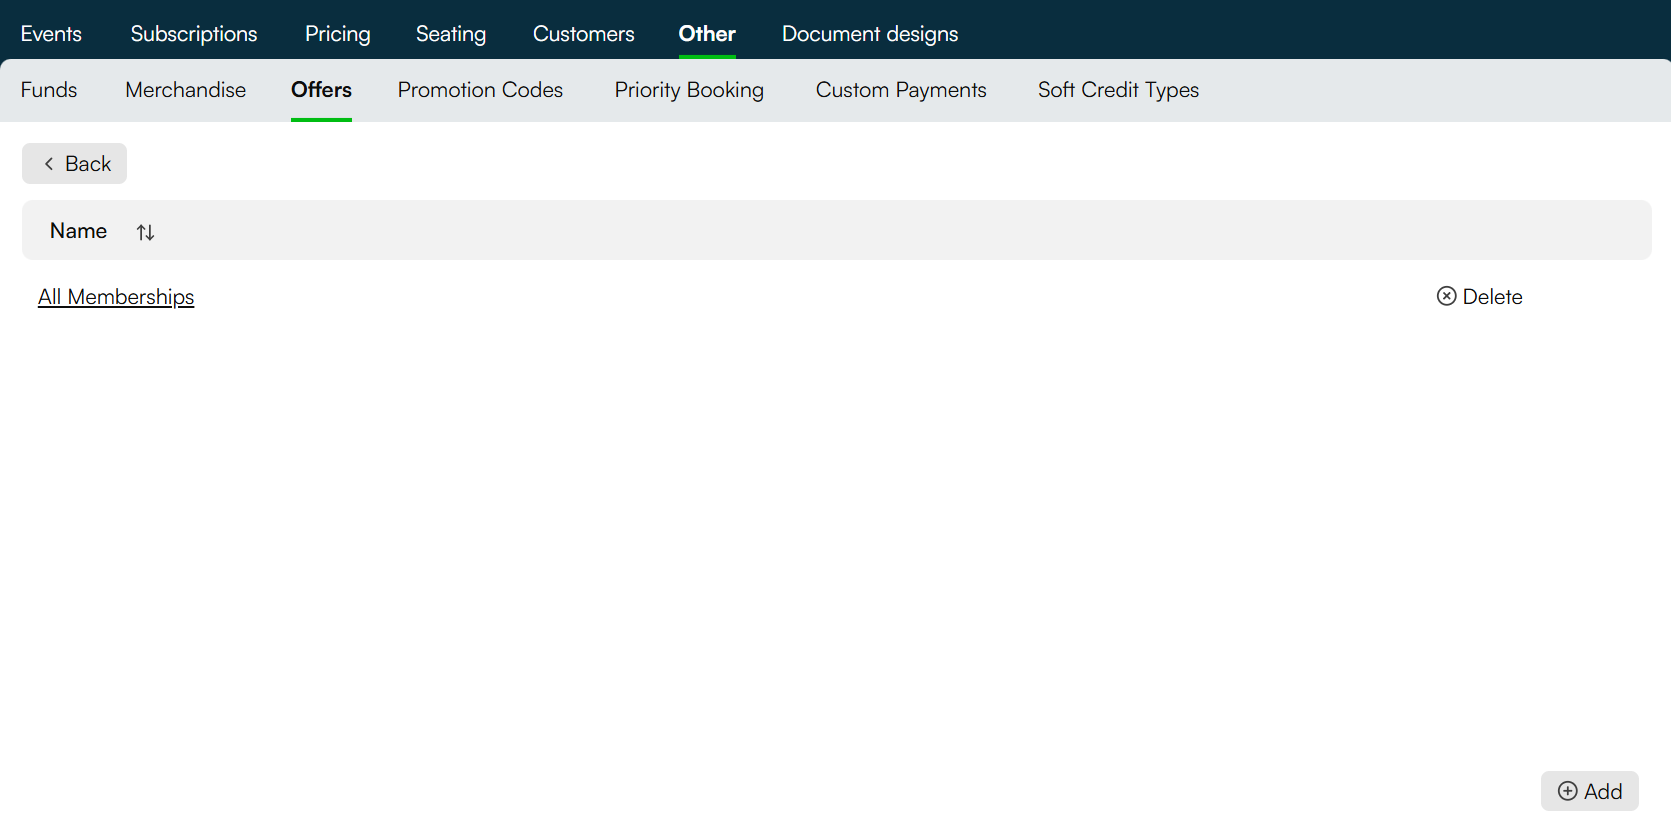Open the All Memberships offer link
1671x822 pixels.
click(x=116, y=297)
